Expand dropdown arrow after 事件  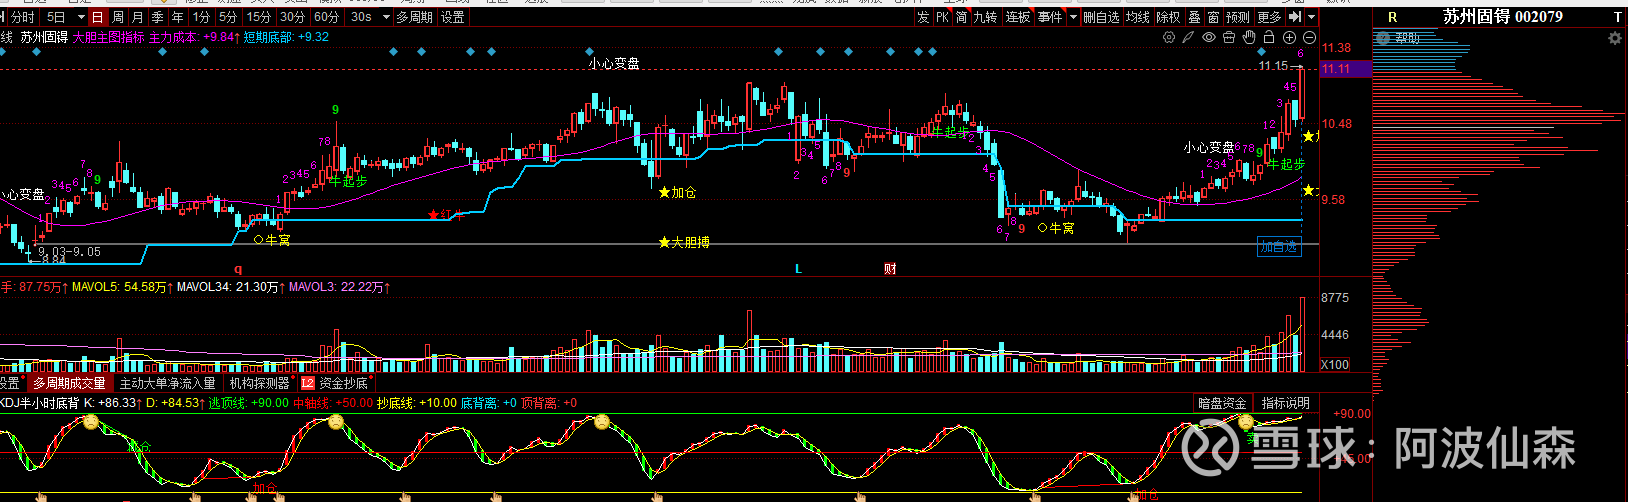(x=1074, y=17)
